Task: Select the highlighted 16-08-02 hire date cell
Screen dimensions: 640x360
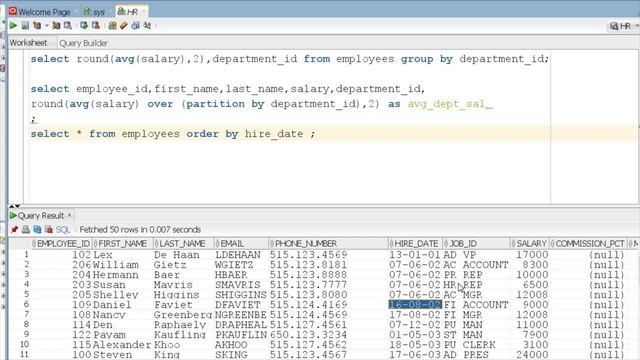Action: point(415,305)
